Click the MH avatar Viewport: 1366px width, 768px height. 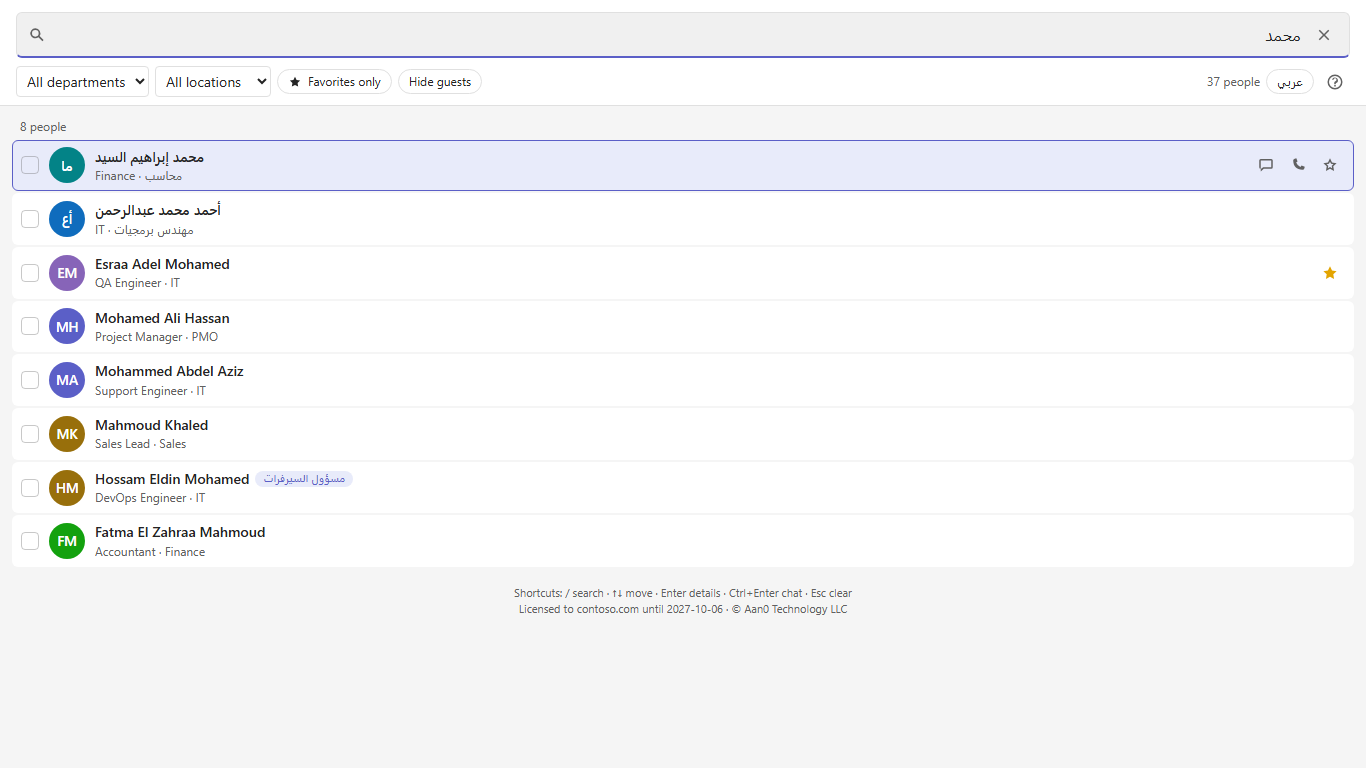click(67, 326)
